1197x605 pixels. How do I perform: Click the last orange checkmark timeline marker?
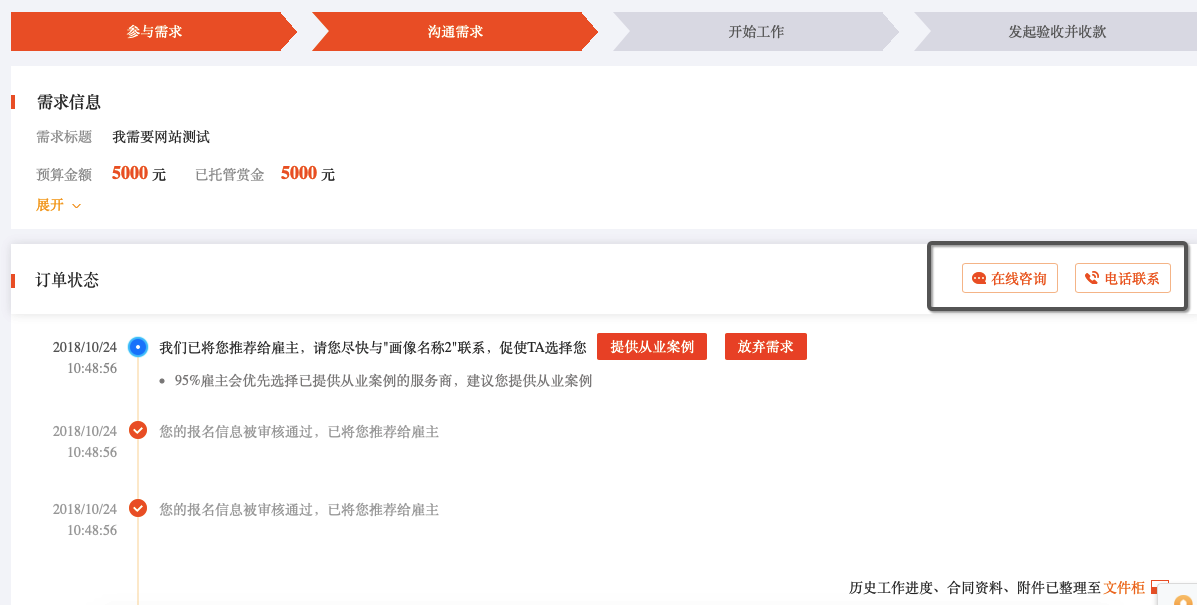pyautogui.click(x=138, y=508)
